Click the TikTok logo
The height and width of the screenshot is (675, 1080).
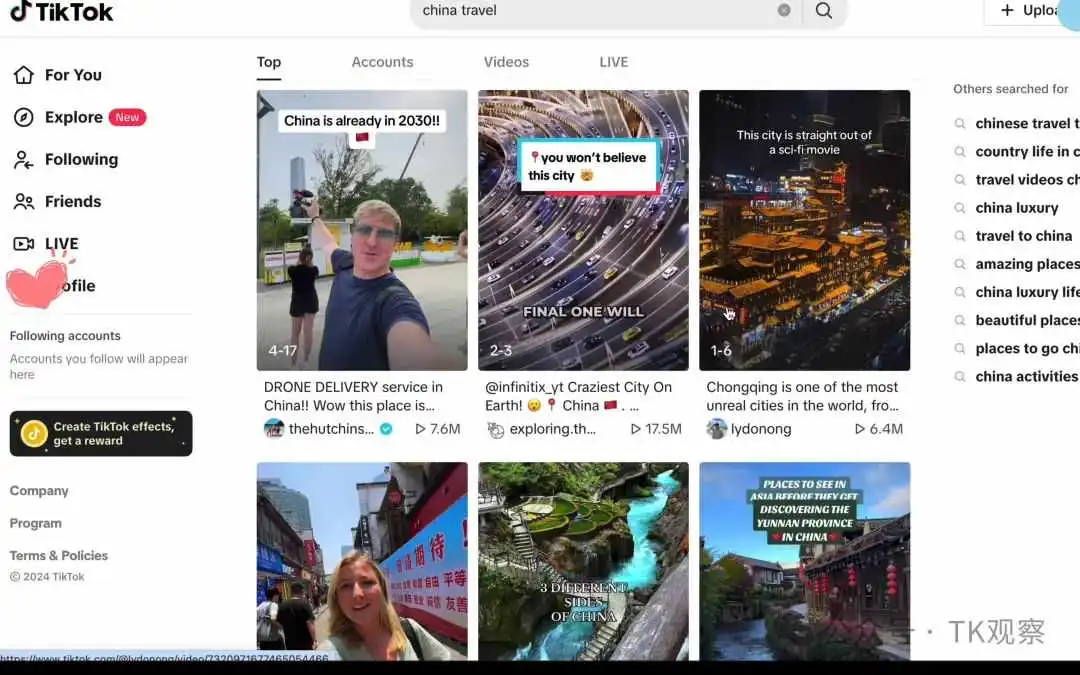(x=61, y=11)
